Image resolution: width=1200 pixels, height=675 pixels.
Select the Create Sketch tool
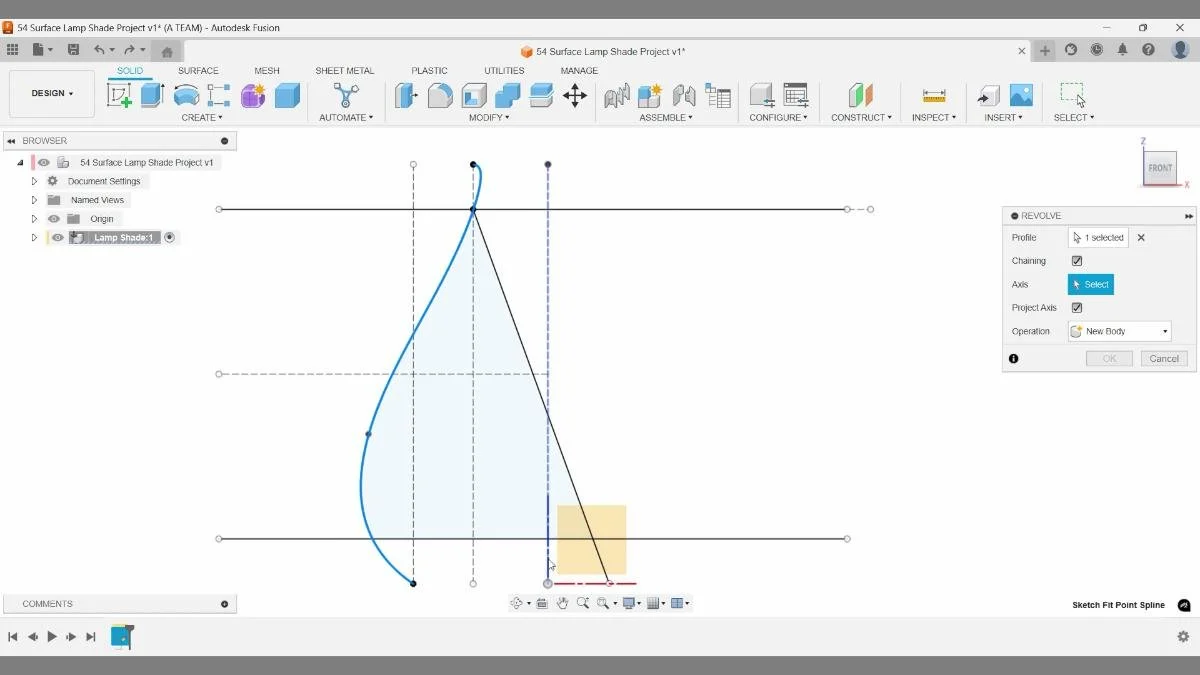click(x=120, y=95)
